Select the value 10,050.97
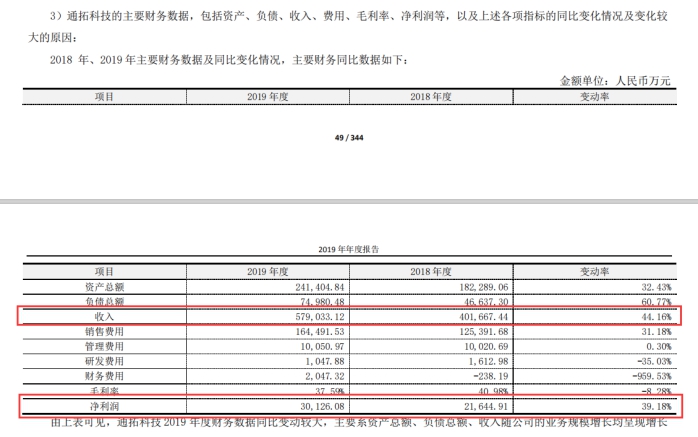 pyautogui.click(x=322, y=346)
